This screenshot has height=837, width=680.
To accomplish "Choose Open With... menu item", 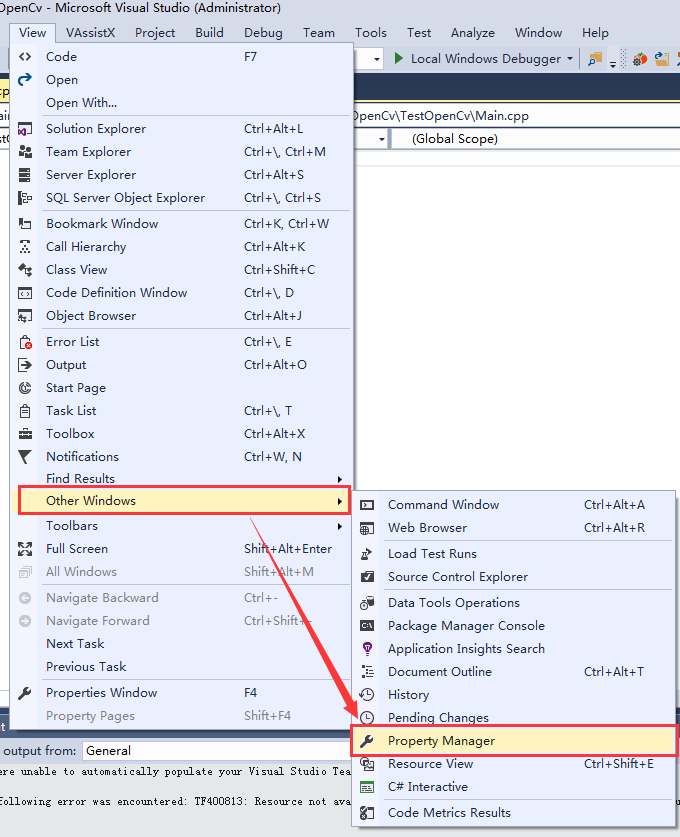I will pyautogui.click(x=180, y=102).
